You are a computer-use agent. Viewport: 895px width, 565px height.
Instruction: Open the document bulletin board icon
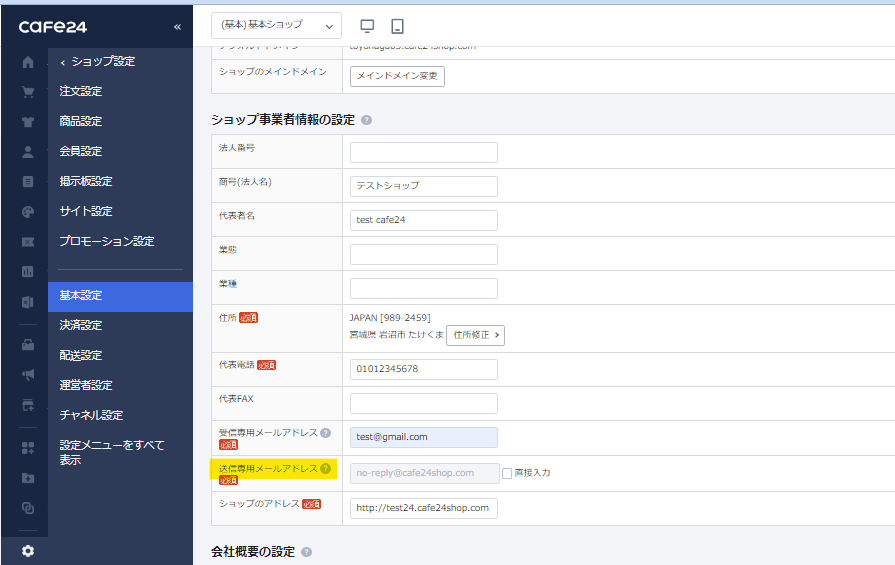click(x=27, y=181)
